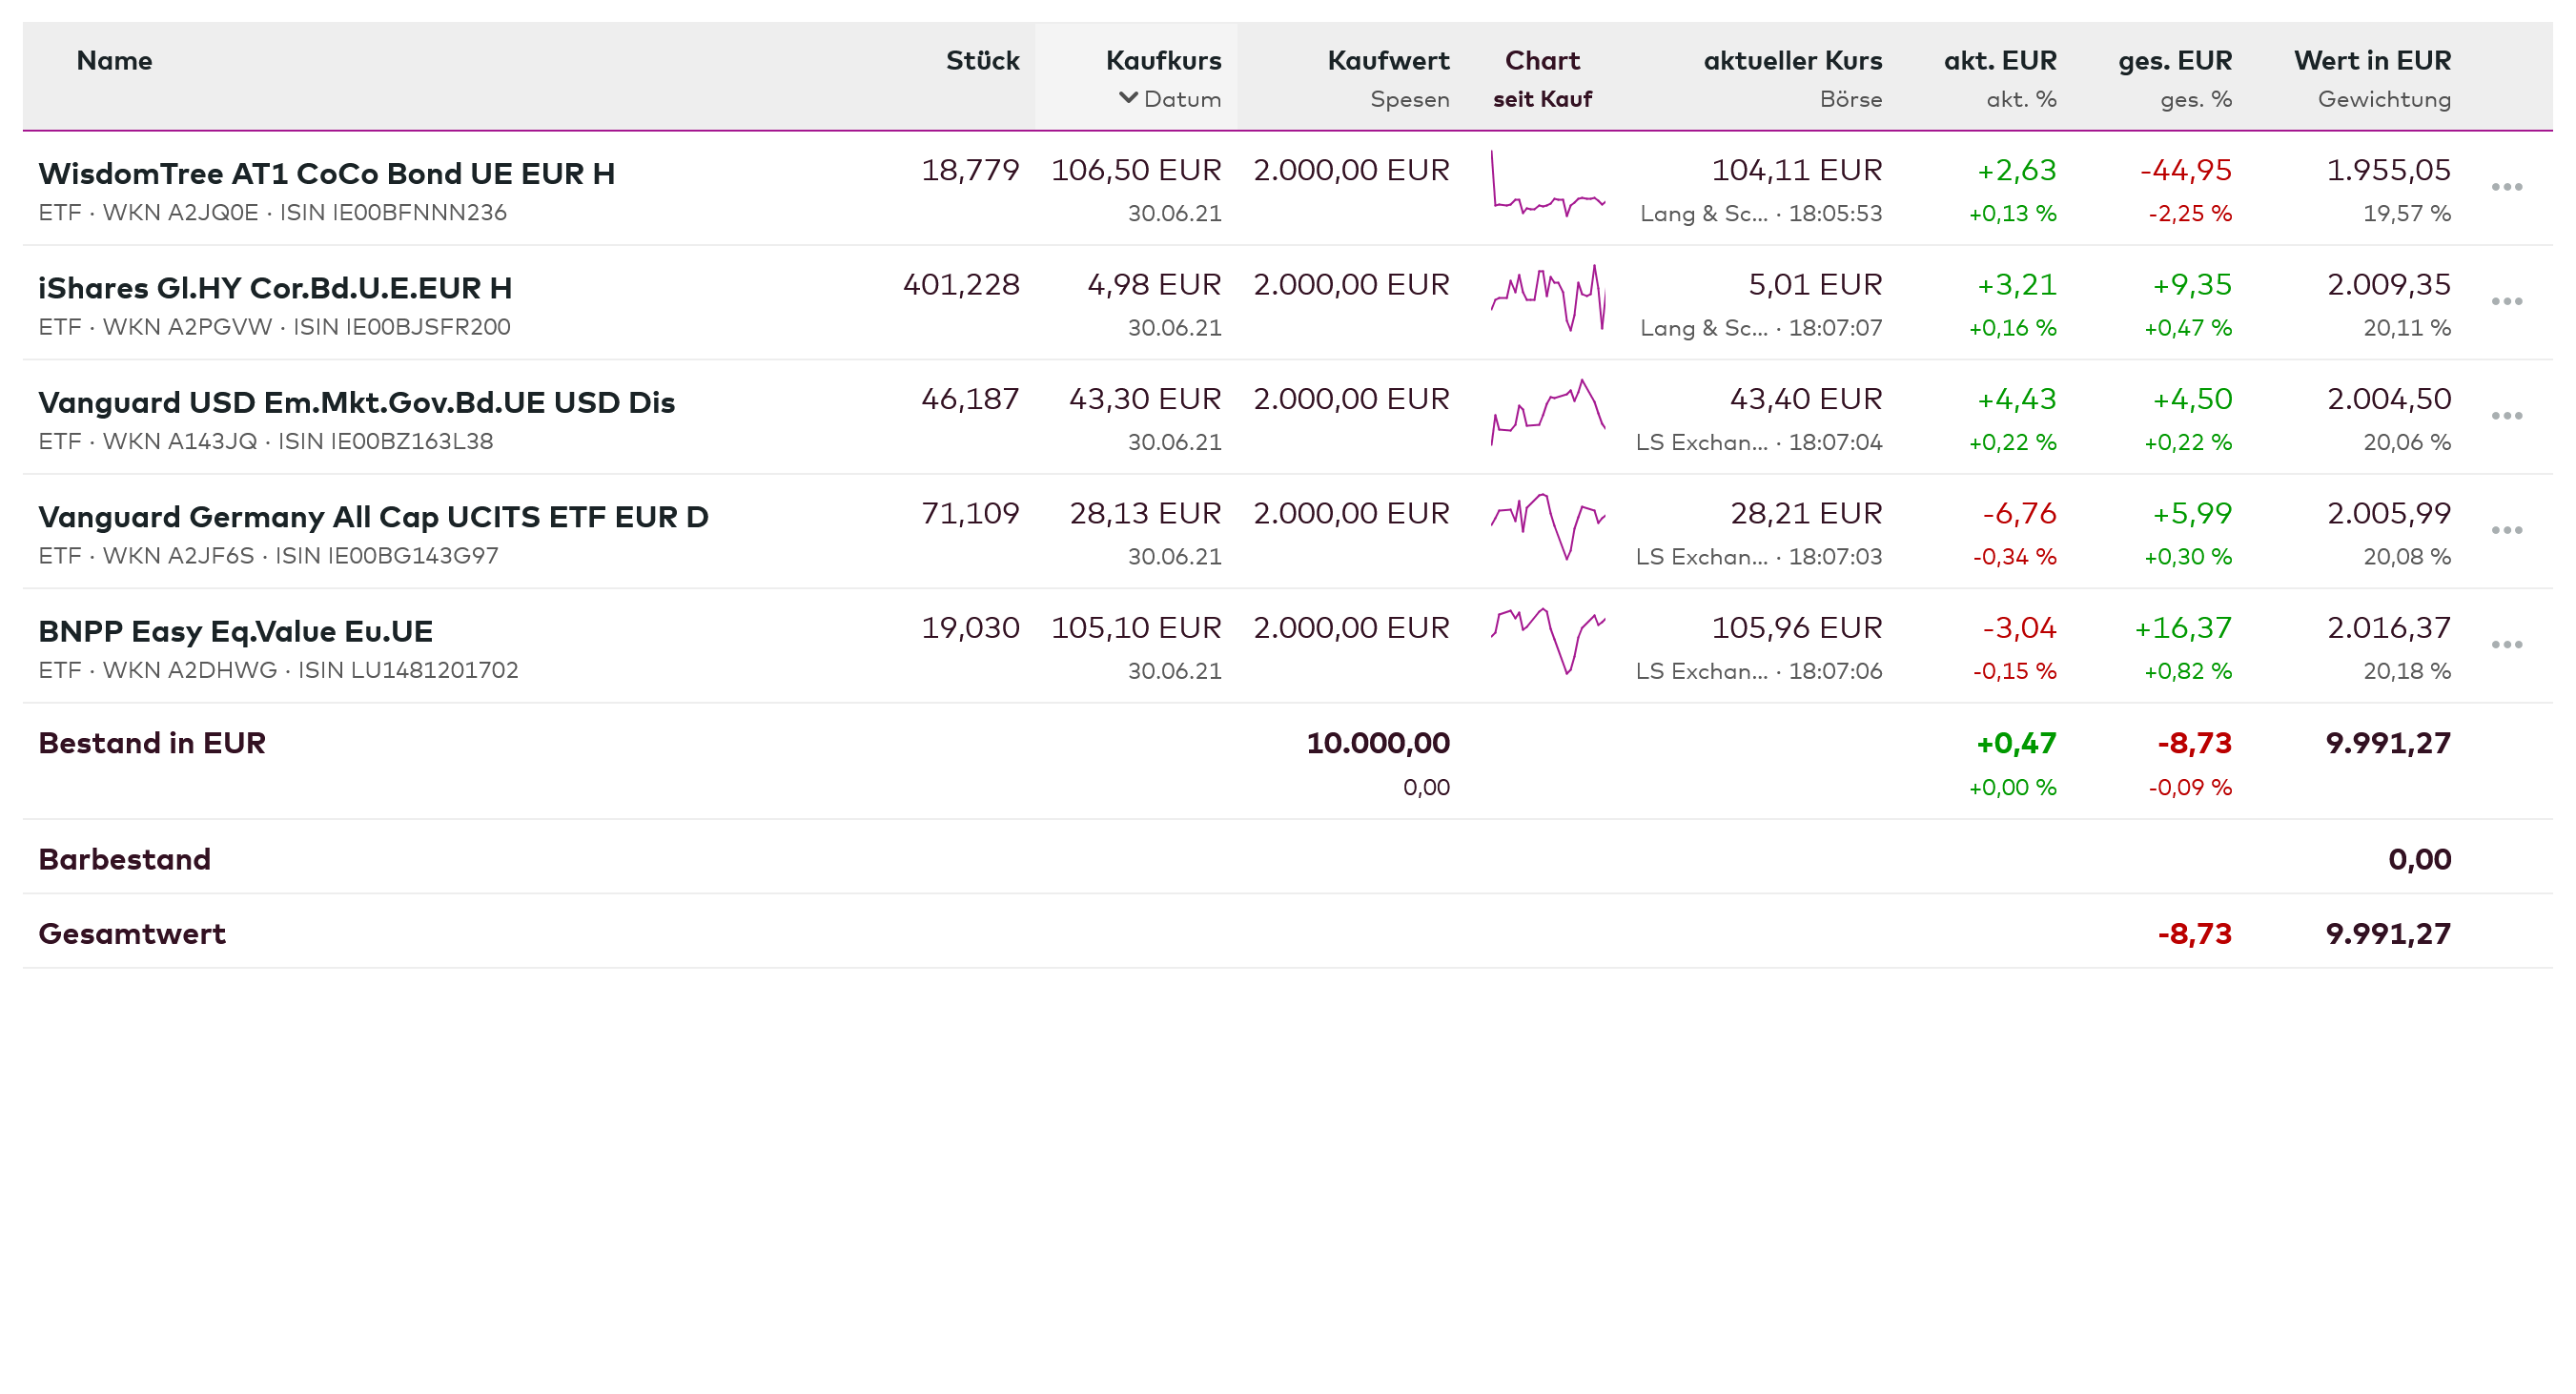Open three-dot menu for Vanguard Germany All Cap
The width and height of the screenshot is (2576, 1394).
[x=2506, y=530]
